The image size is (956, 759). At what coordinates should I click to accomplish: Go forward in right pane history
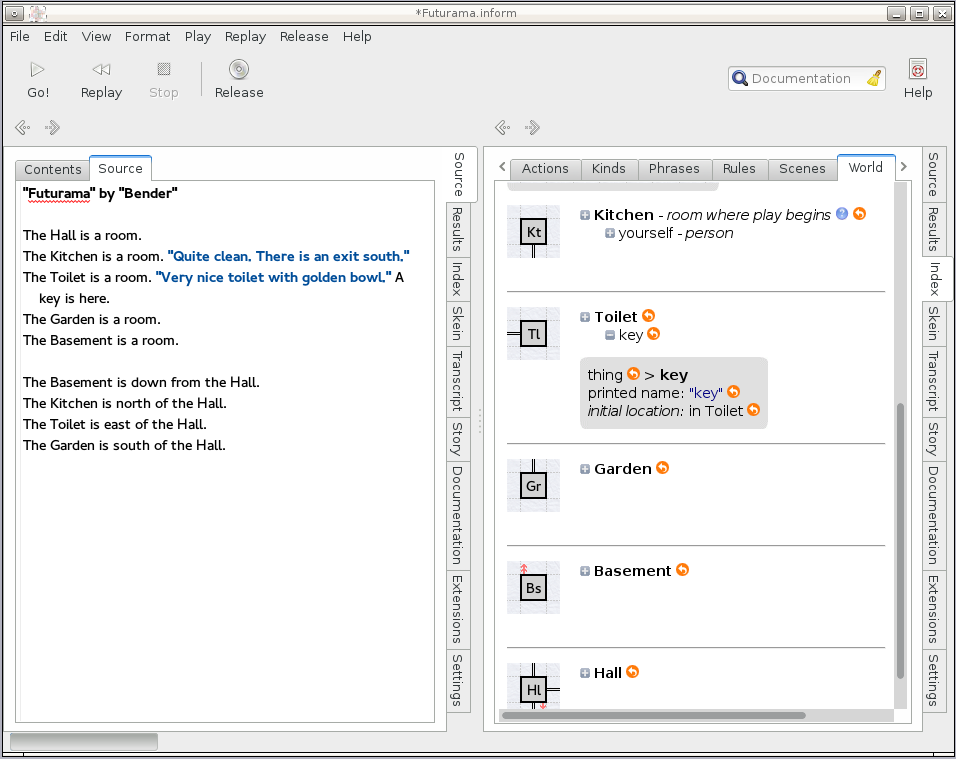(532, 127)
